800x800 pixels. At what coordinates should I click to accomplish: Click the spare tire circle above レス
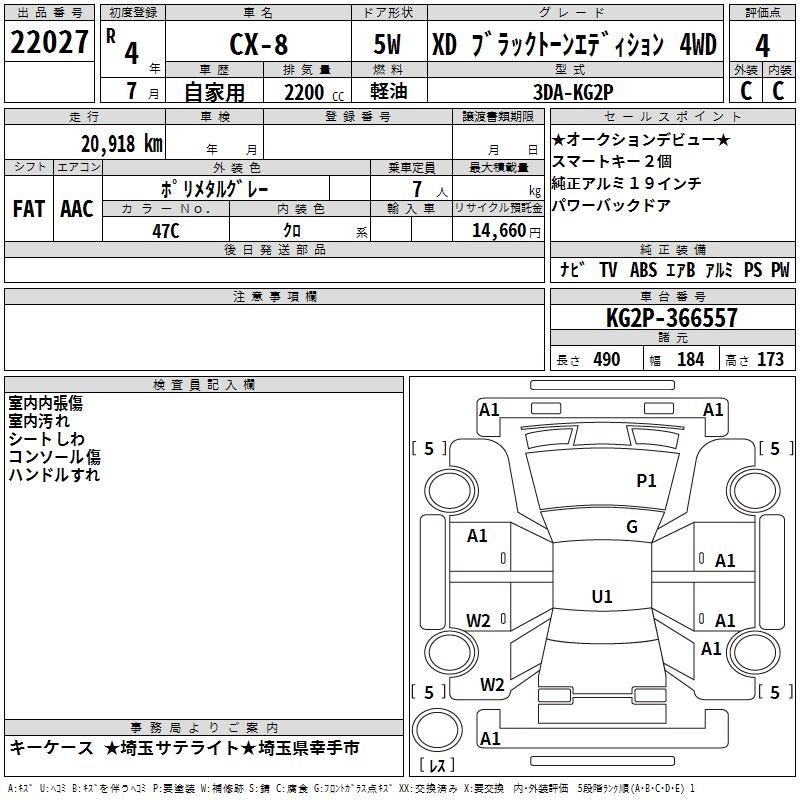pyautogui.click(x=437, y=729)
